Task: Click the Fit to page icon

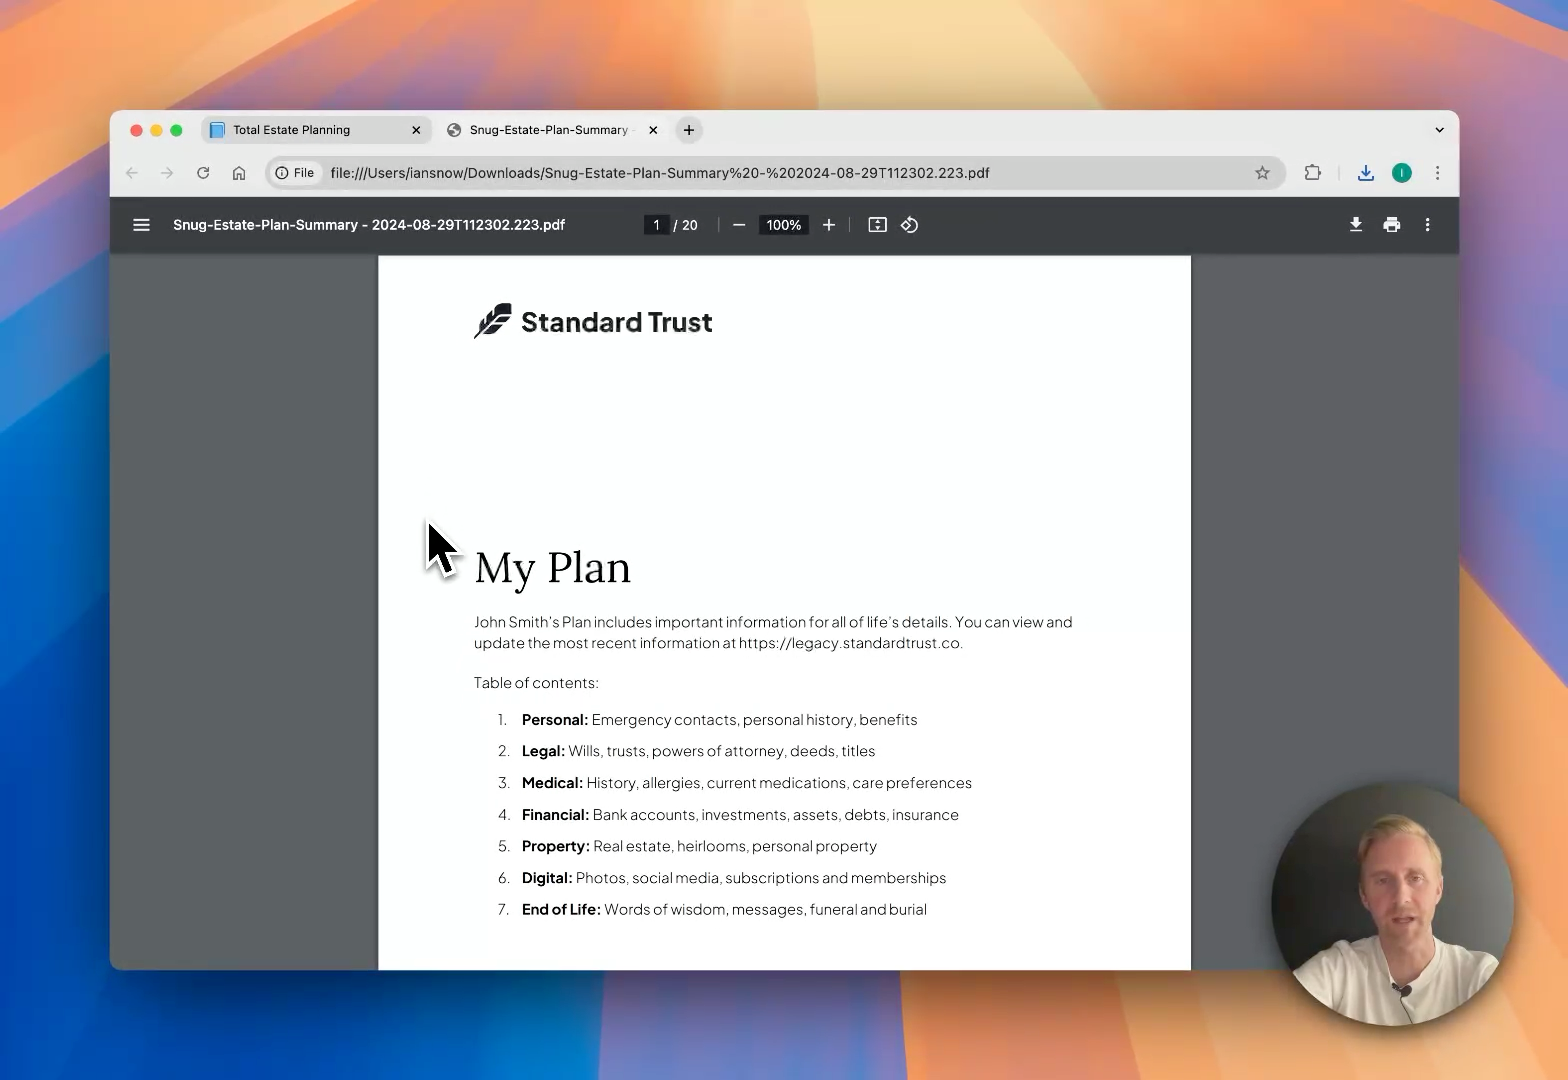Action: [x=877, y=225]
